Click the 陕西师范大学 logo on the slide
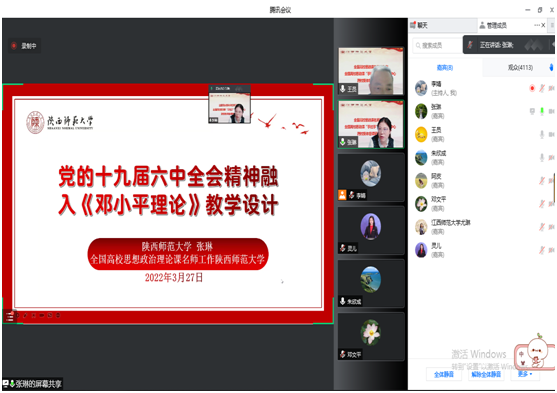 (x=60, y=122)
